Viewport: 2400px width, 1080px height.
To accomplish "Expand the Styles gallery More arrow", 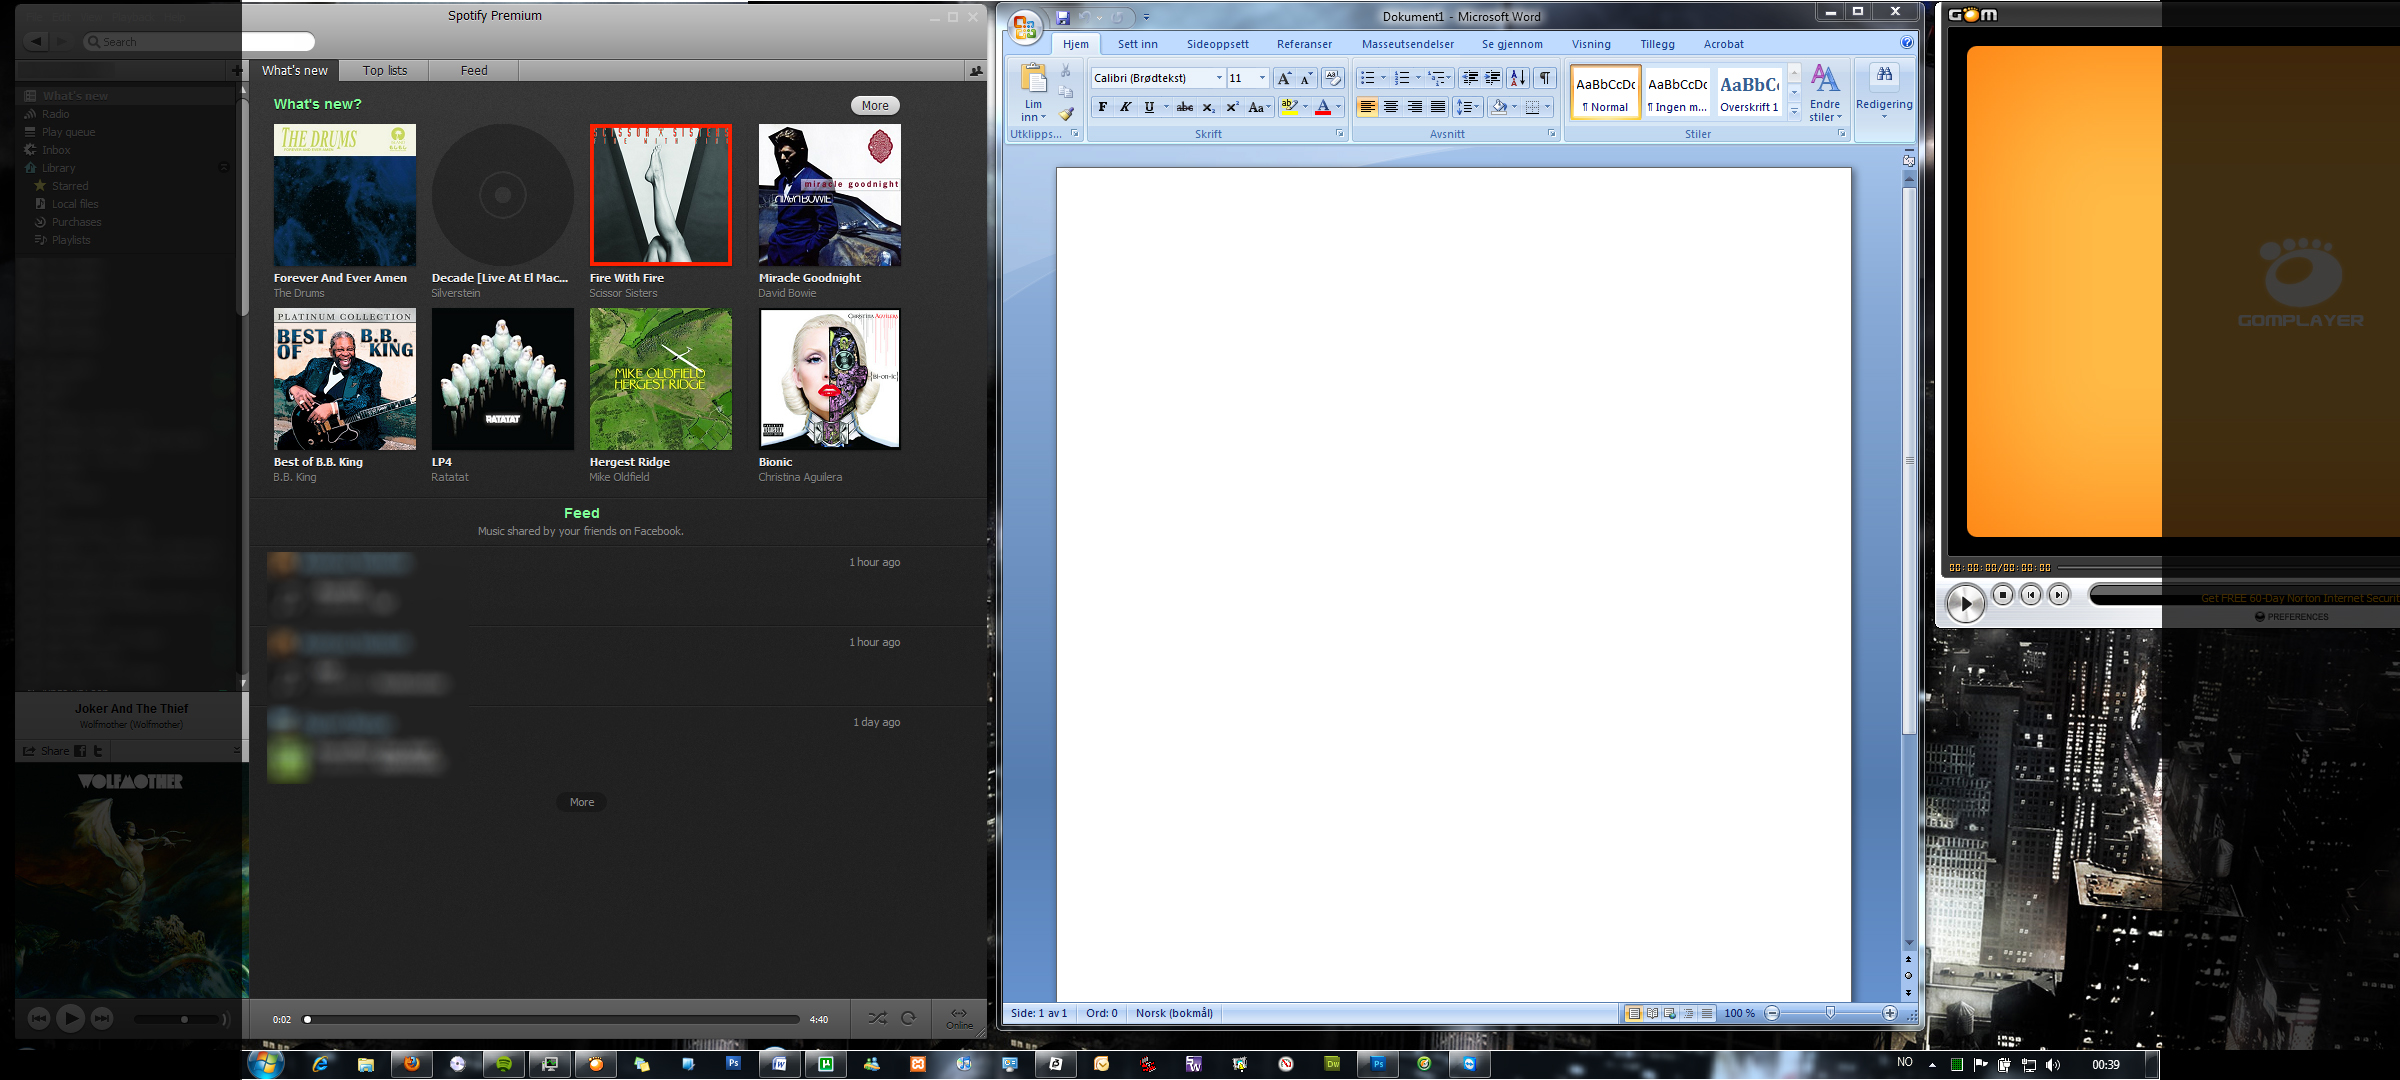I will point(1794,113).
